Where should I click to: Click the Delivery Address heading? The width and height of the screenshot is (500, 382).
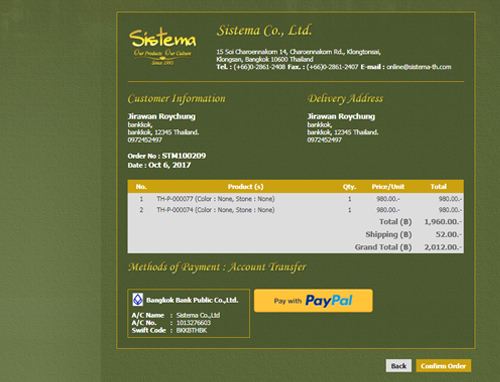[345, 99]
